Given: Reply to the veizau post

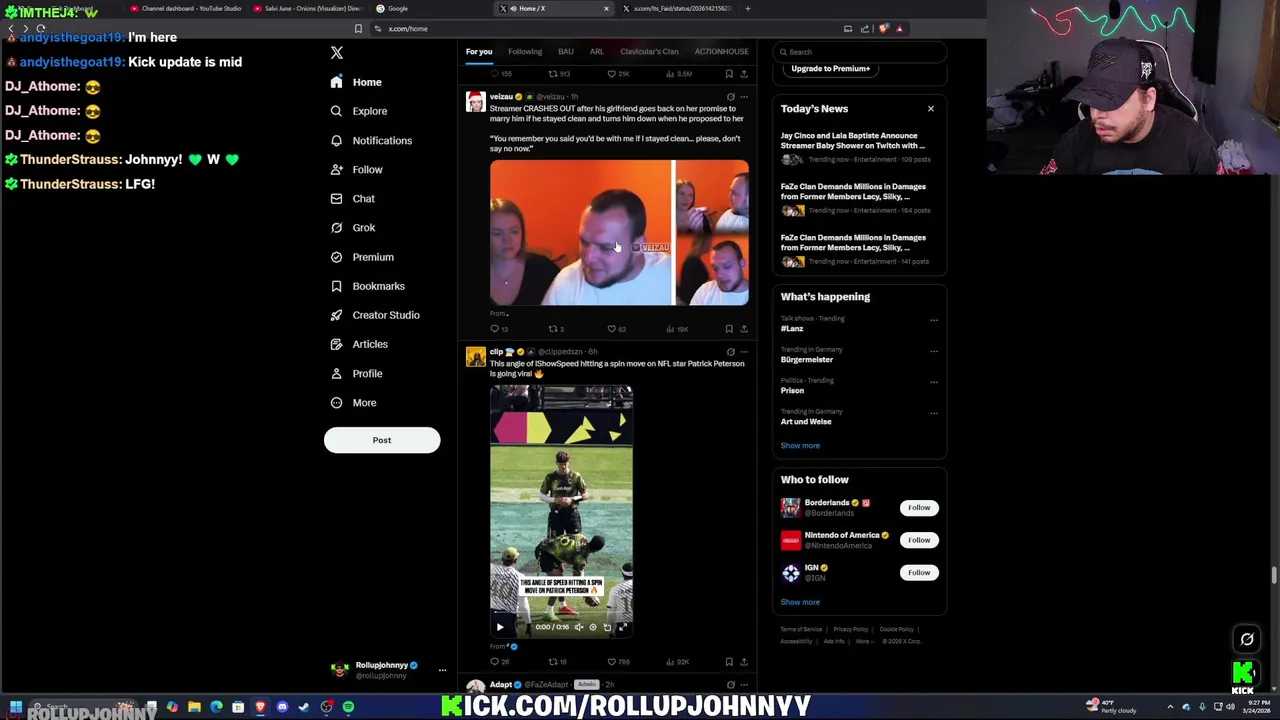Looking at the screenshot, I should click(x=498, y=328).
